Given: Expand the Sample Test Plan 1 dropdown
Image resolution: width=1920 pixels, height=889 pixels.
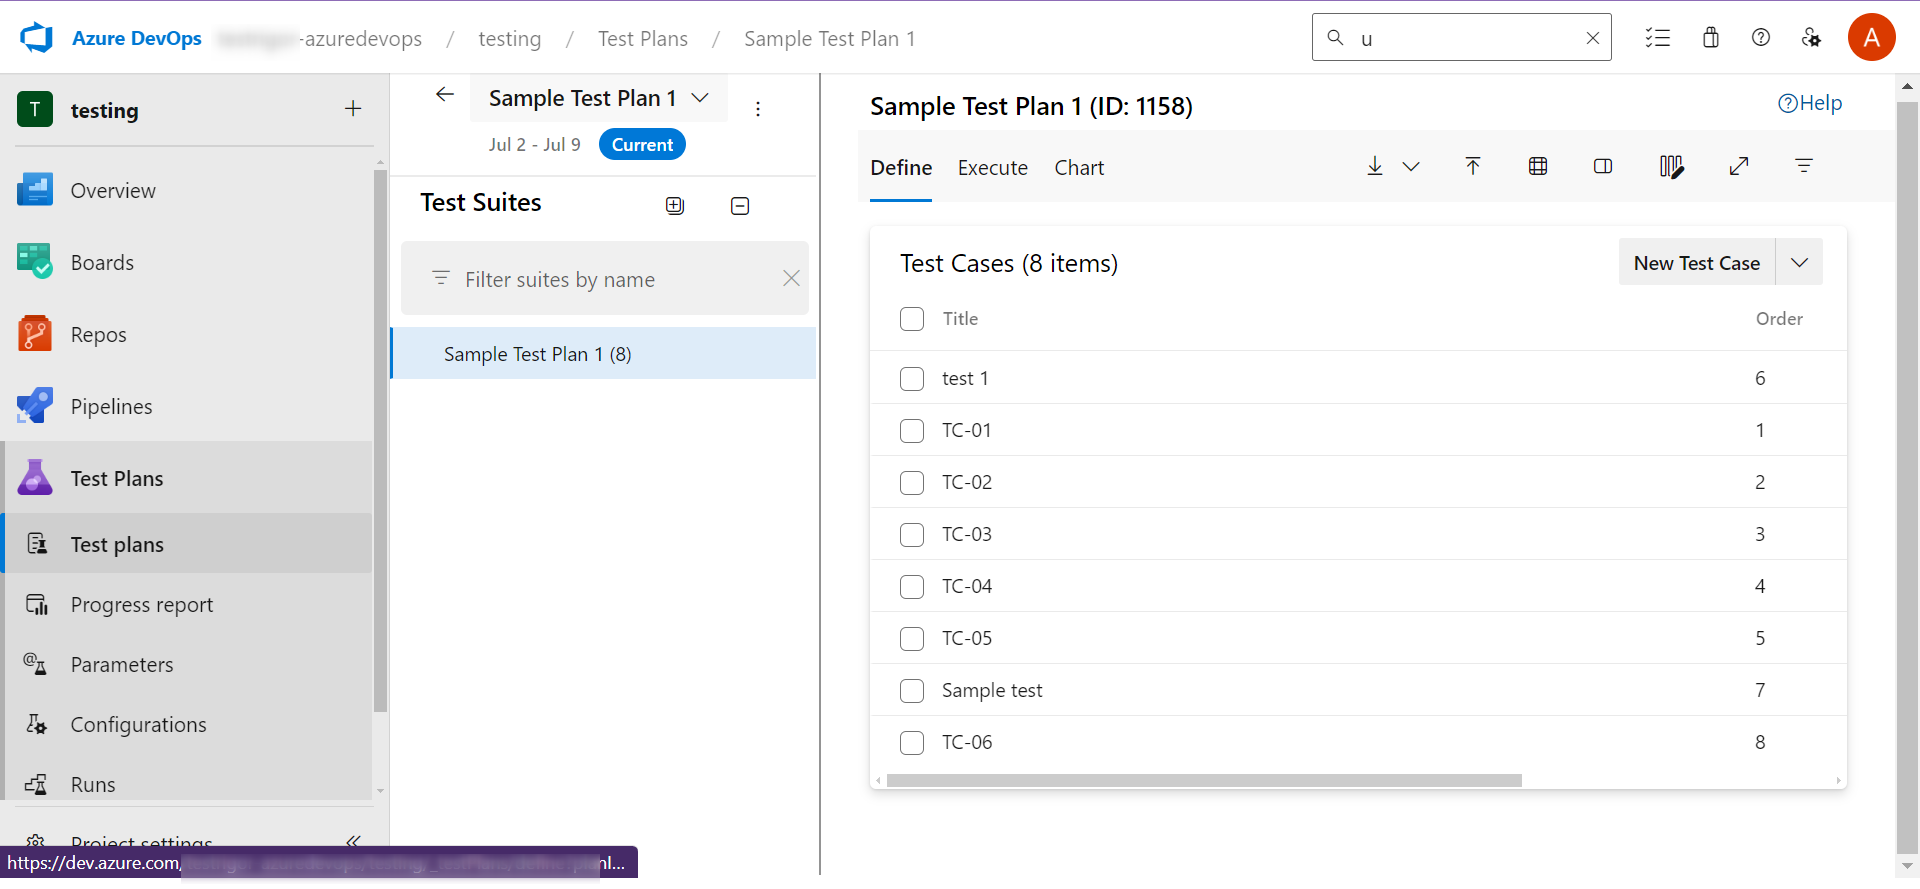Looking at the screenshot, I should (700, 98).
